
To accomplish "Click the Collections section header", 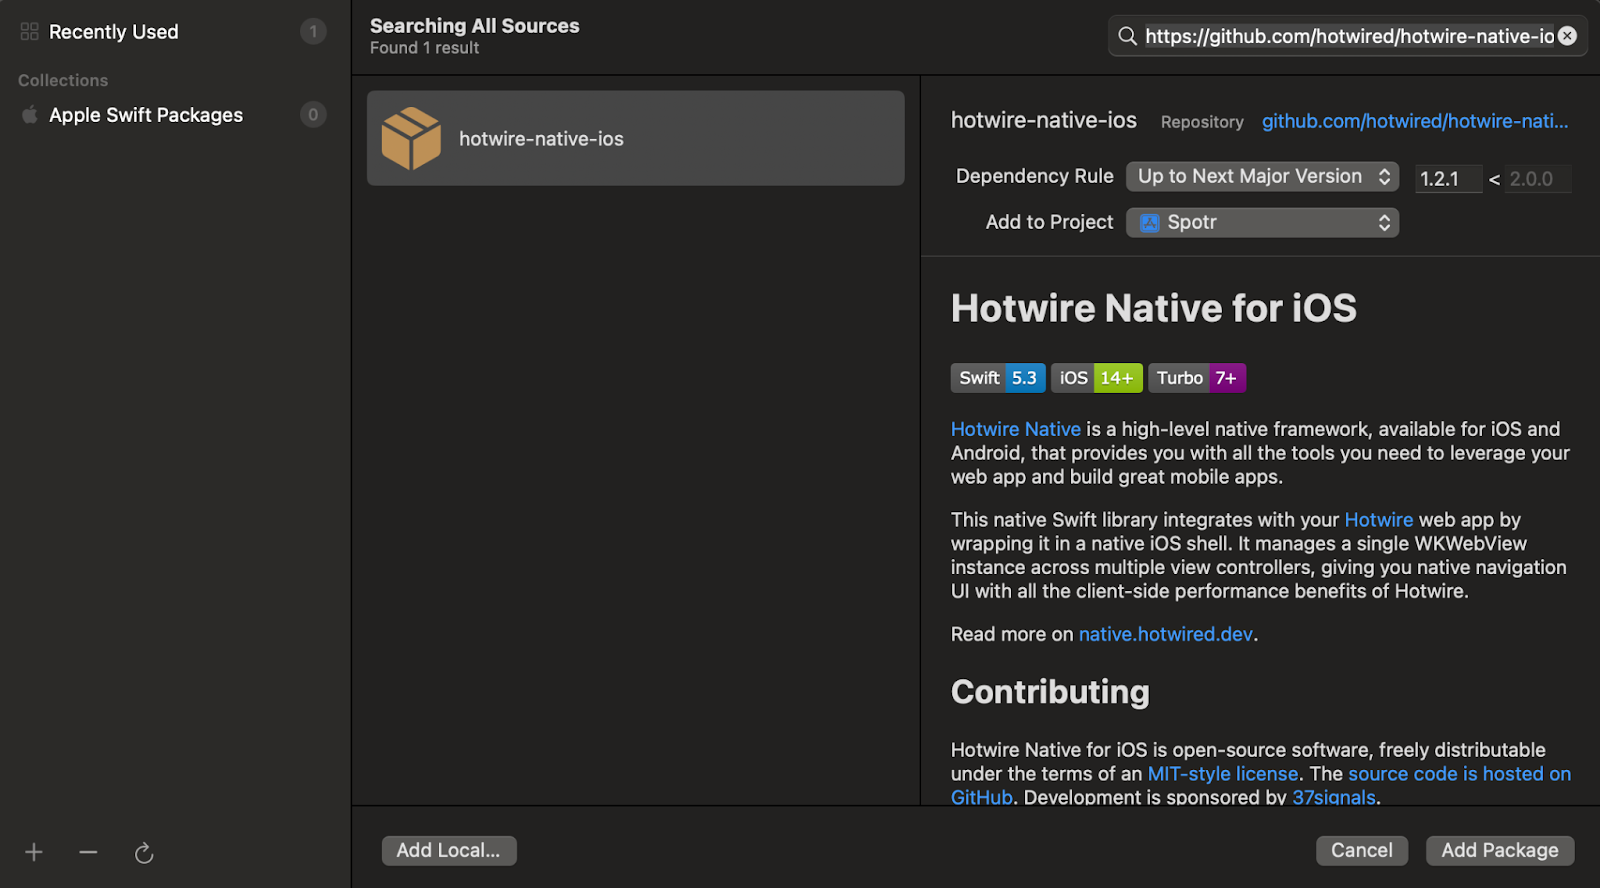I will pyautogui.click(x=63, y=80).
